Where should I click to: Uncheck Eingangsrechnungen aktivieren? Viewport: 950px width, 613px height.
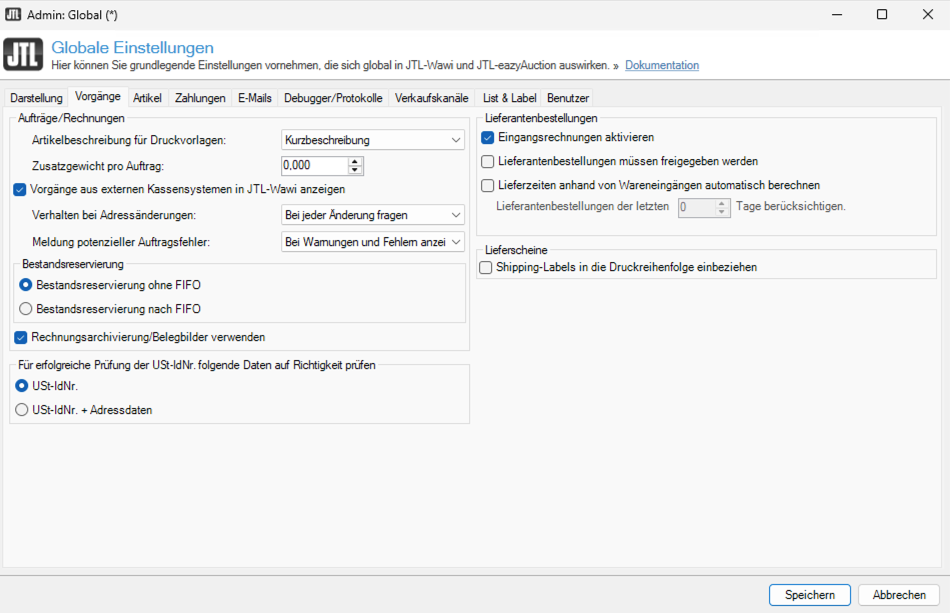[x=488, y=137]
